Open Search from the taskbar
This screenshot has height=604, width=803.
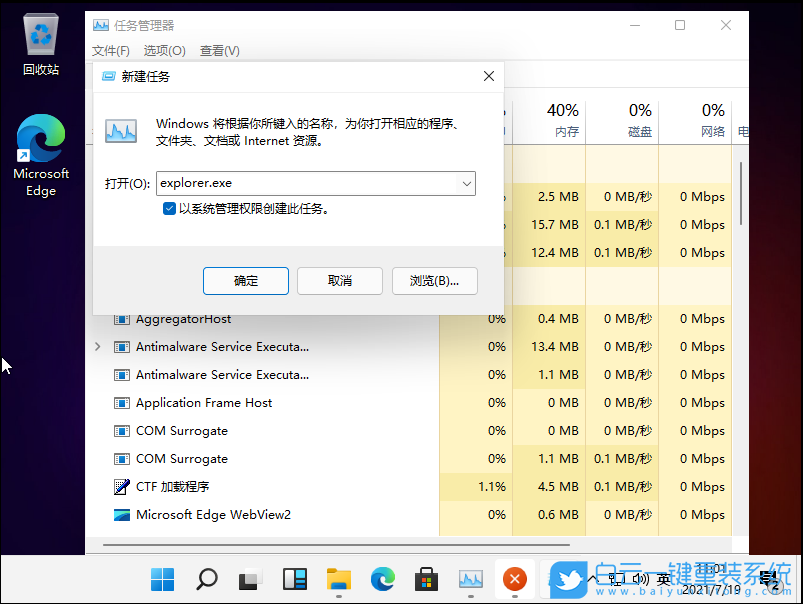click(x=206, y=578)
